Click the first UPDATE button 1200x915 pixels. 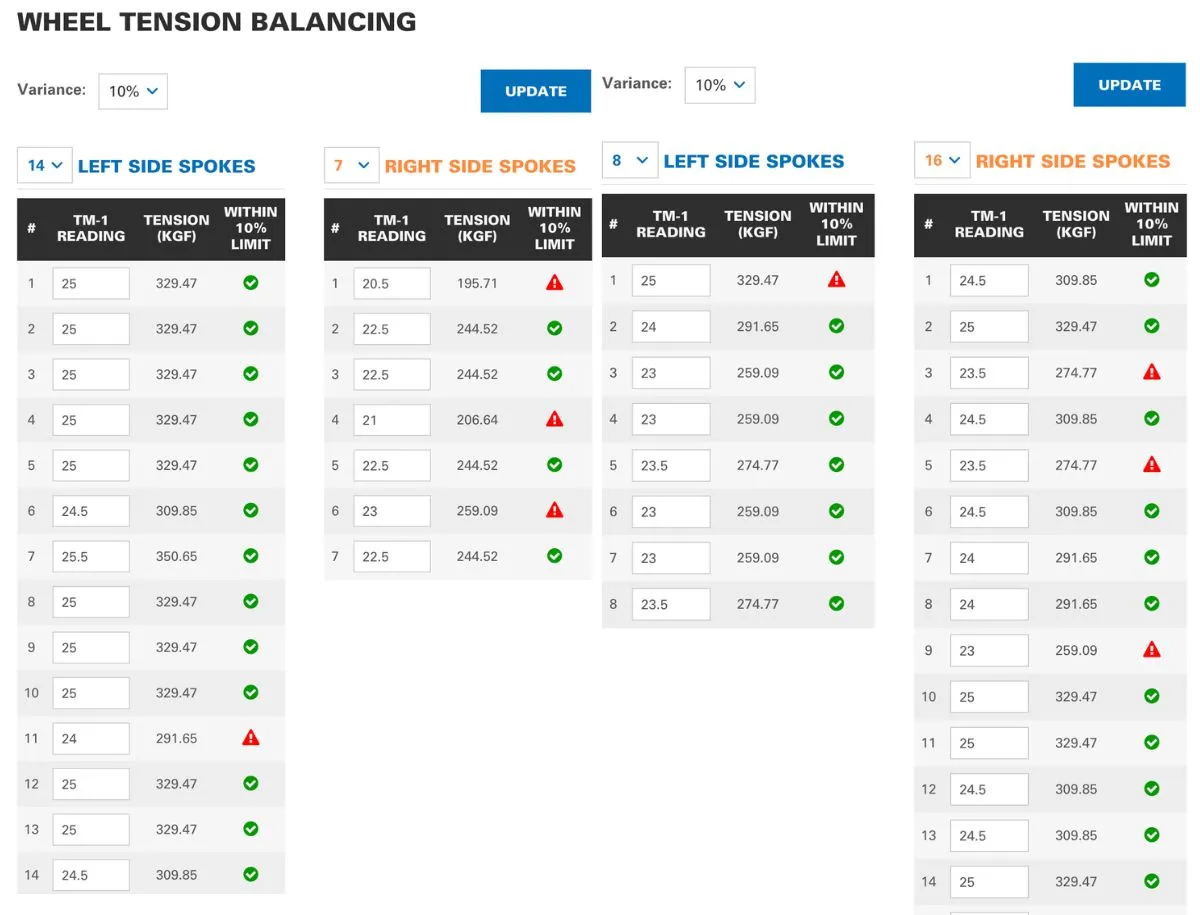536,91
